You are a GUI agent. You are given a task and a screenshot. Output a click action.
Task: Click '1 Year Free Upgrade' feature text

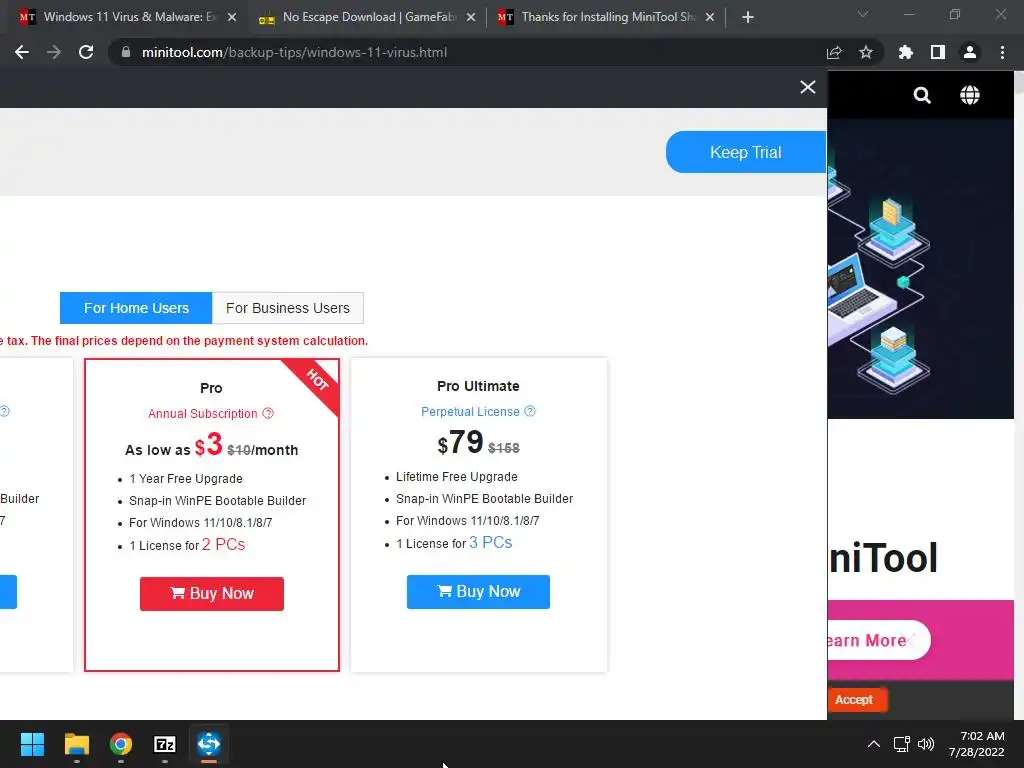tap(185, 479)
